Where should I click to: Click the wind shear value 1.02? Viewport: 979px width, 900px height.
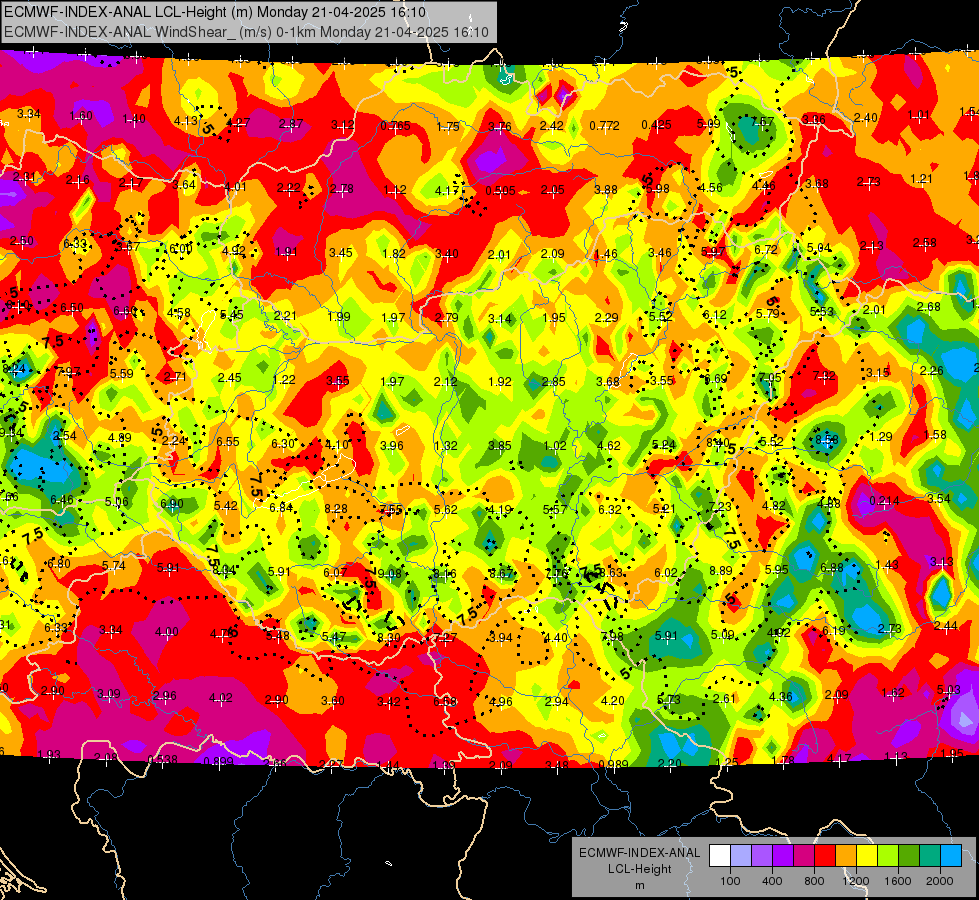tap(555, 446)
